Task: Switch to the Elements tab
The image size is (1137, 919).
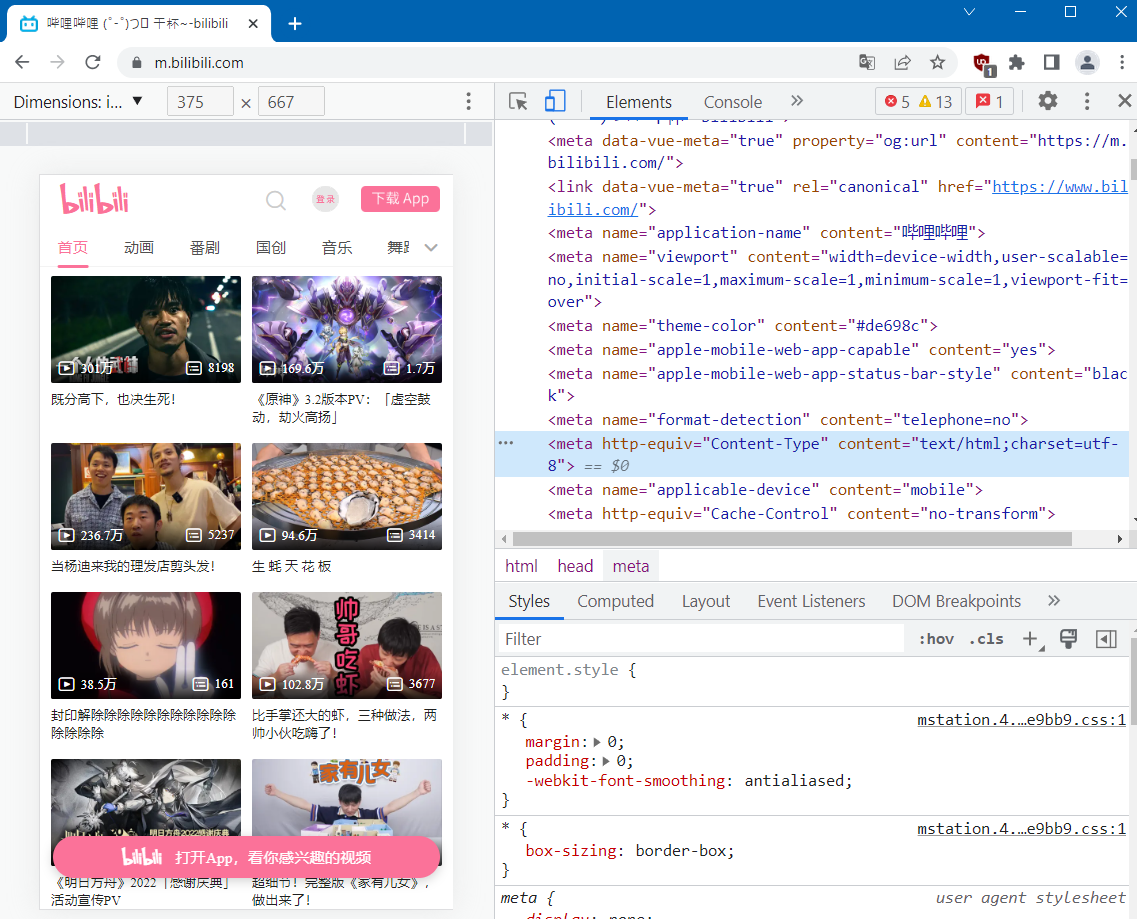Action: 639,102
